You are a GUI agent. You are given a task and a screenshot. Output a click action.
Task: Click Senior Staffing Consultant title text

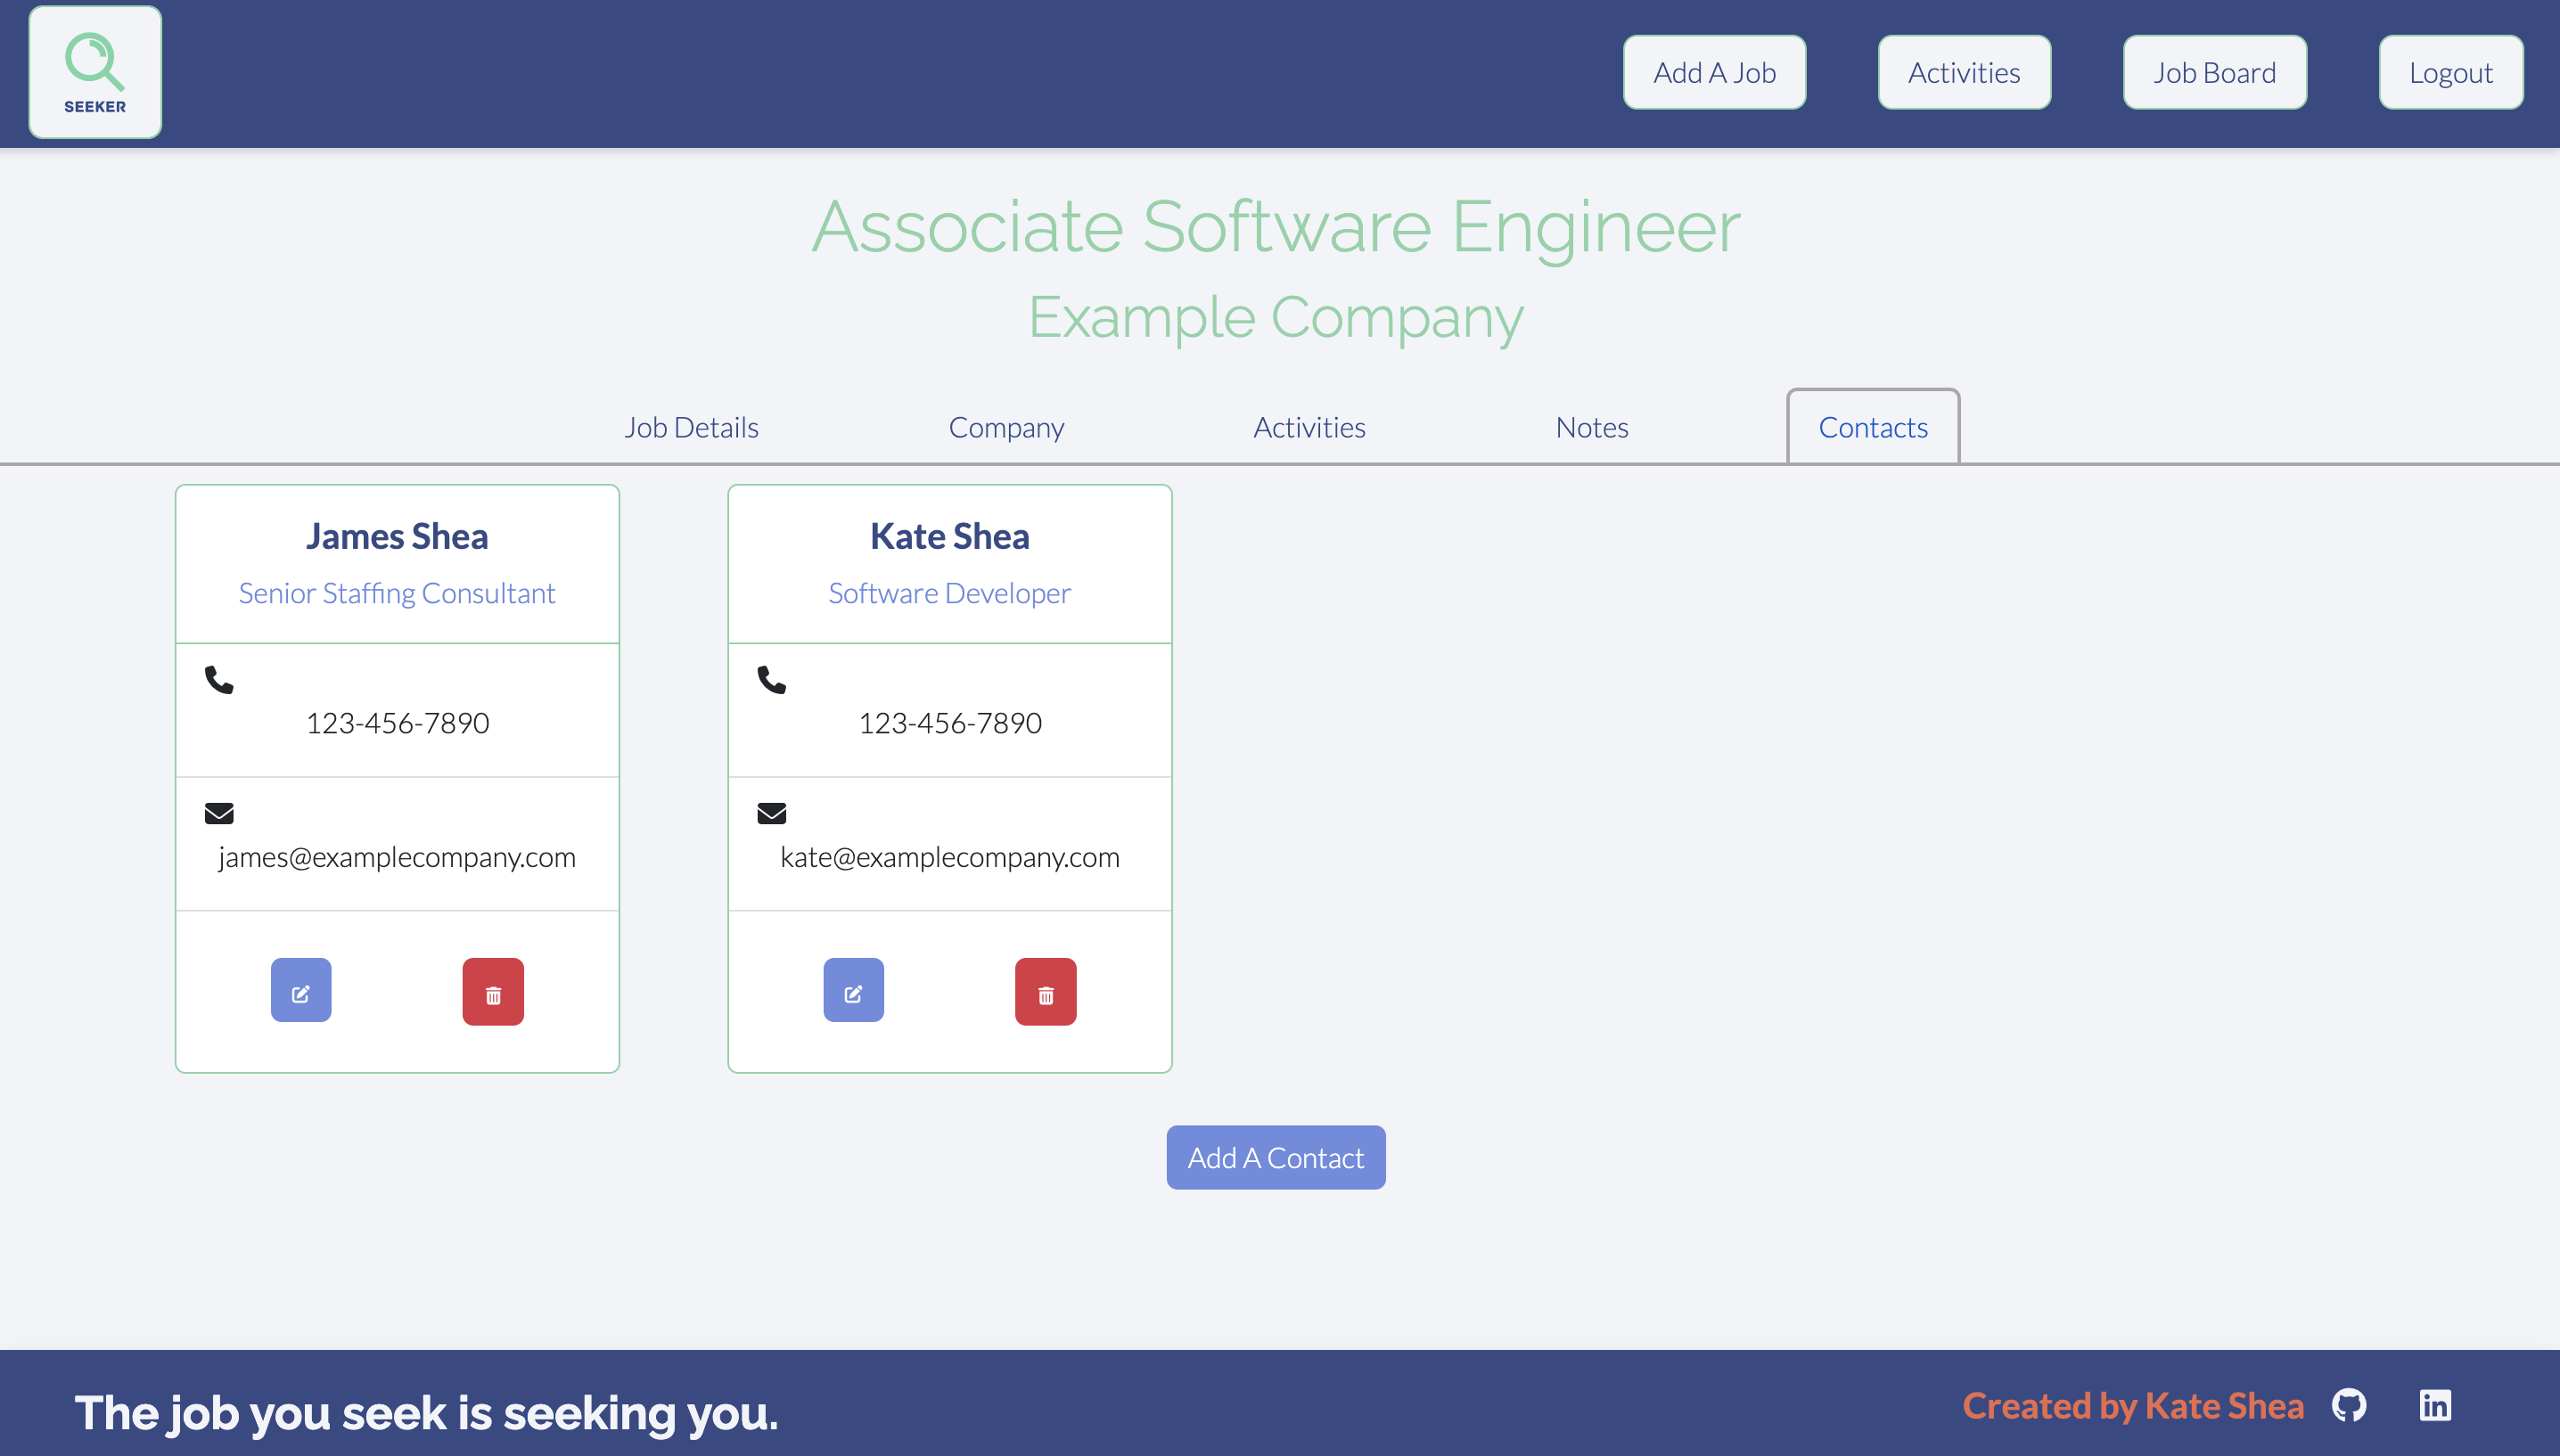pos(397,593)
